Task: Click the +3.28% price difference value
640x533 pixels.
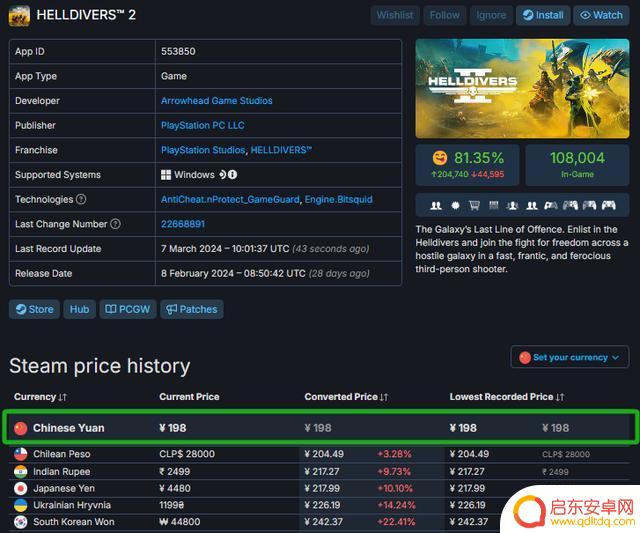Action: (x=394, y=454)
